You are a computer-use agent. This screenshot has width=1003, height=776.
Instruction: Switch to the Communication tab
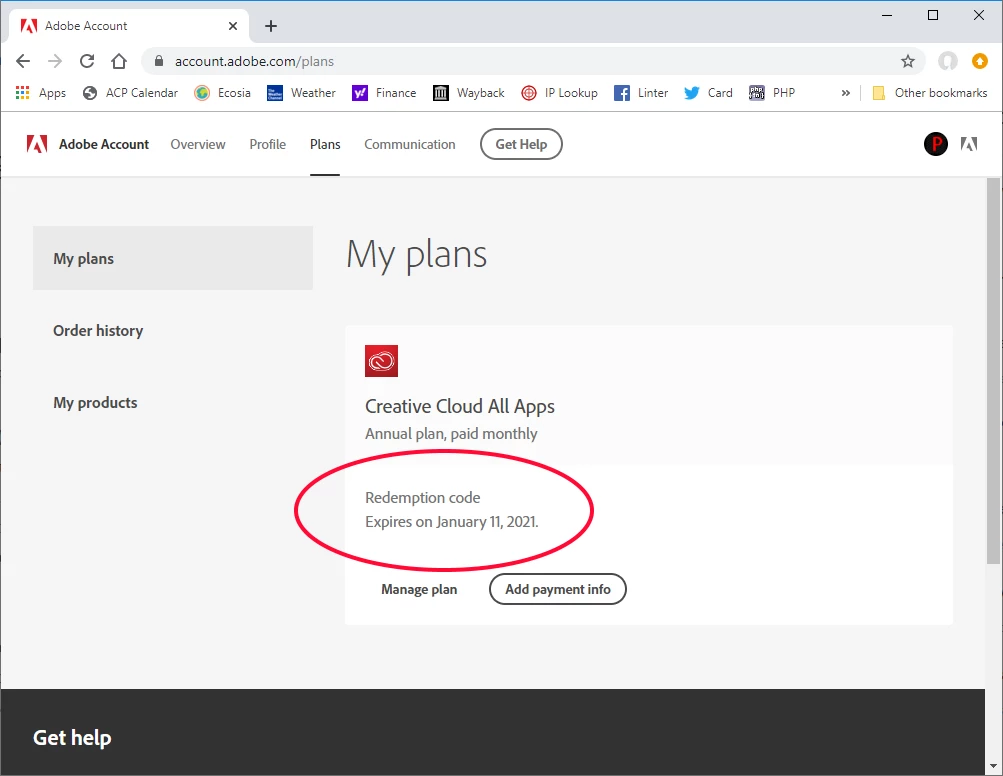point(410,145)
